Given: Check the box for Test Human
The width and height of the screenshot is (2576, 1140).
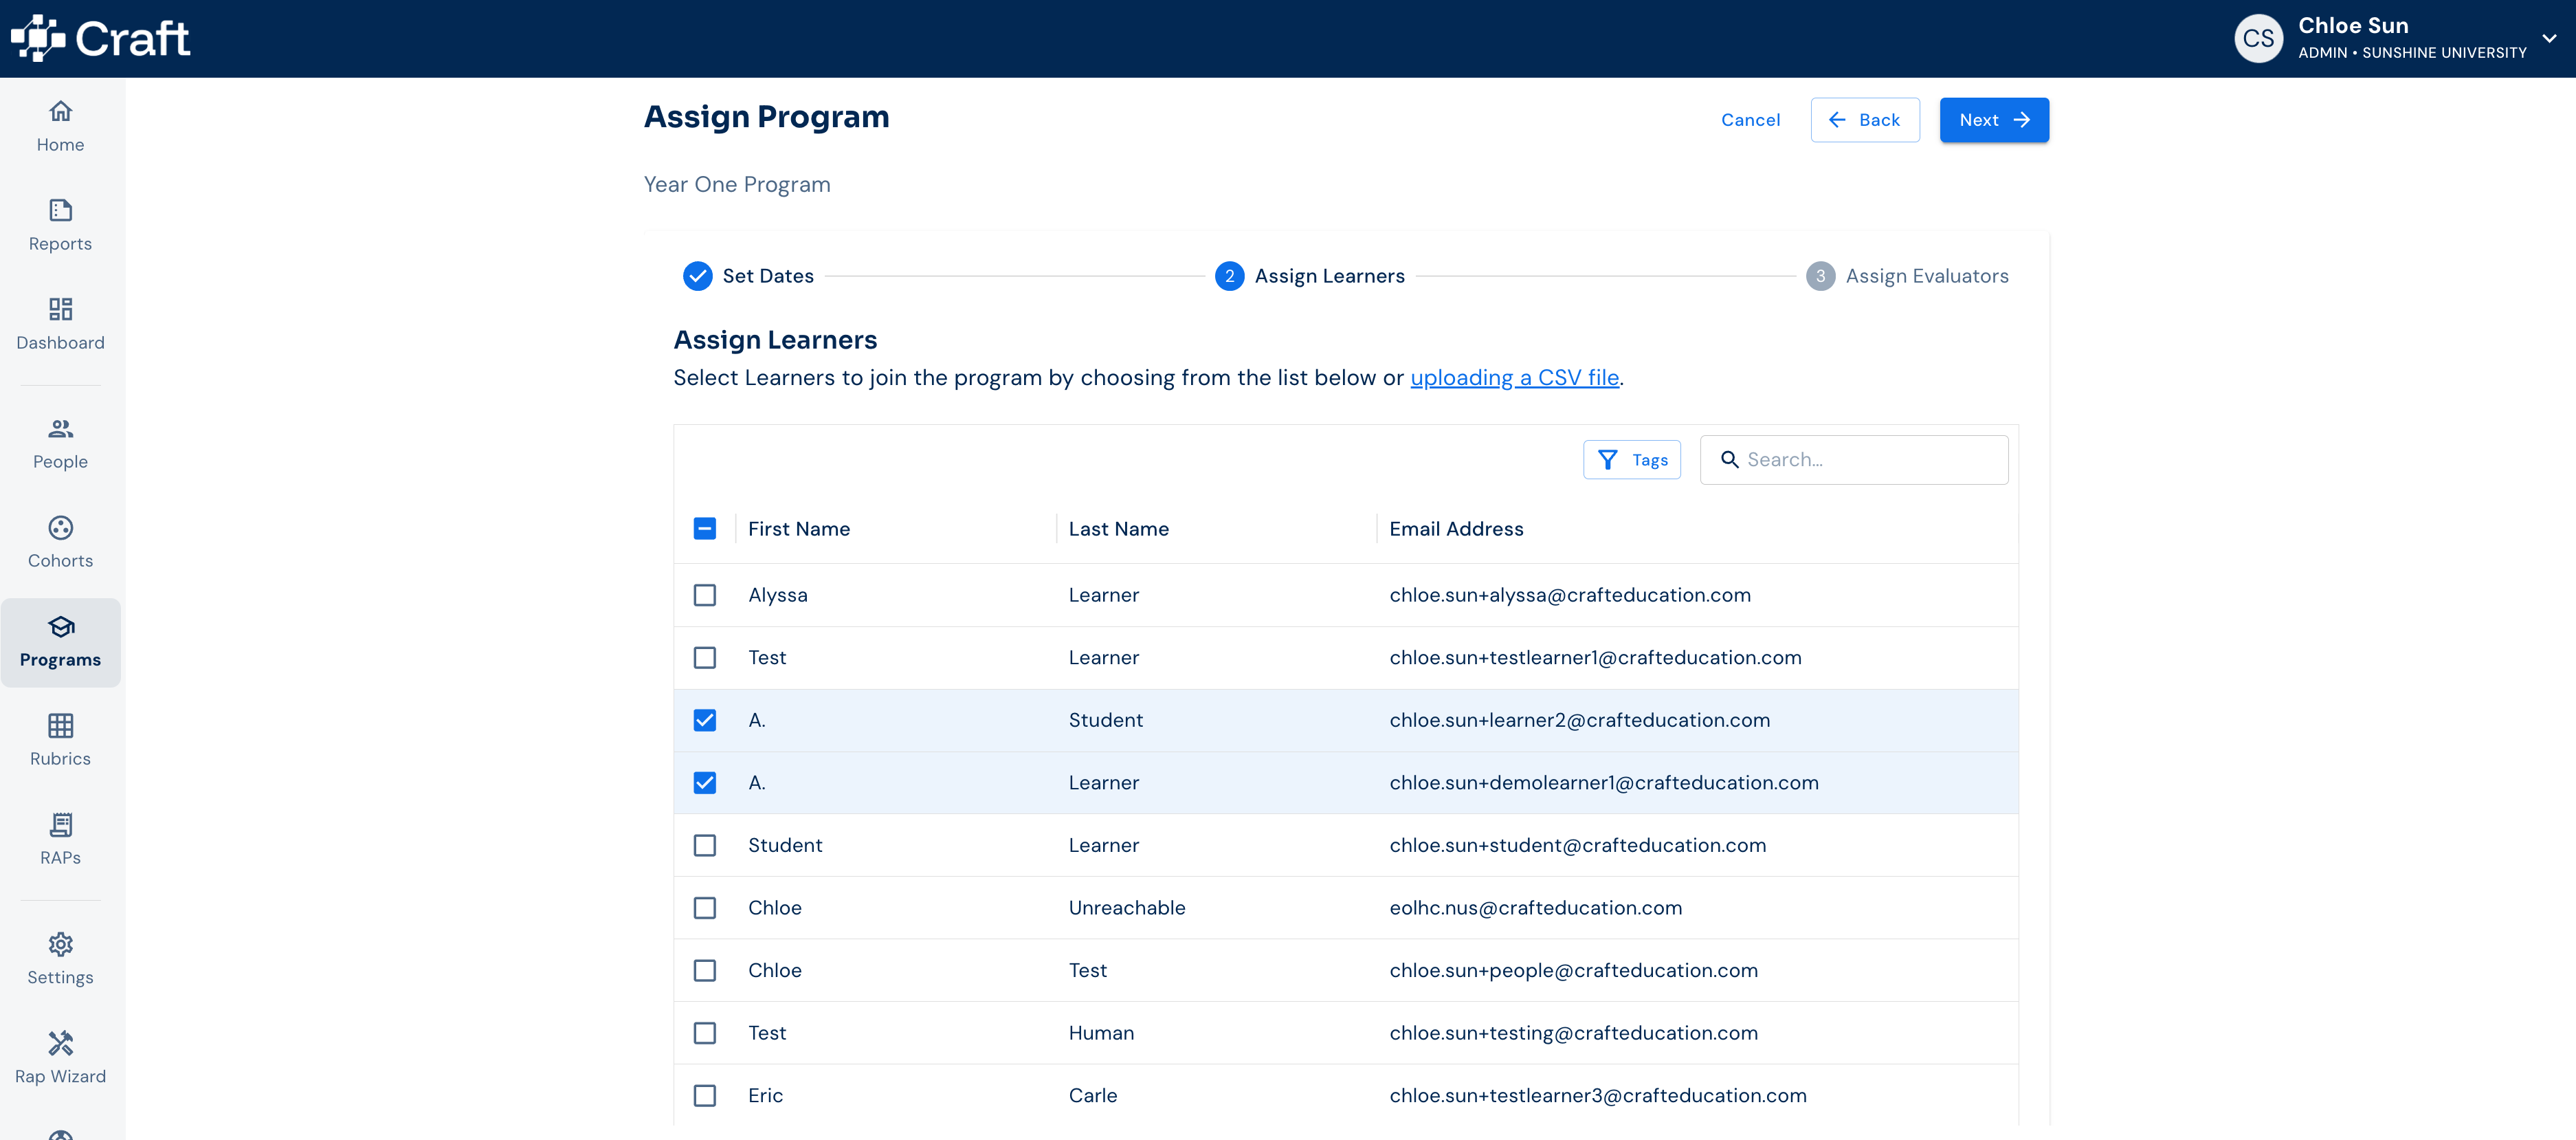Looking at the screenshot, I should (x=705, y=1033).
